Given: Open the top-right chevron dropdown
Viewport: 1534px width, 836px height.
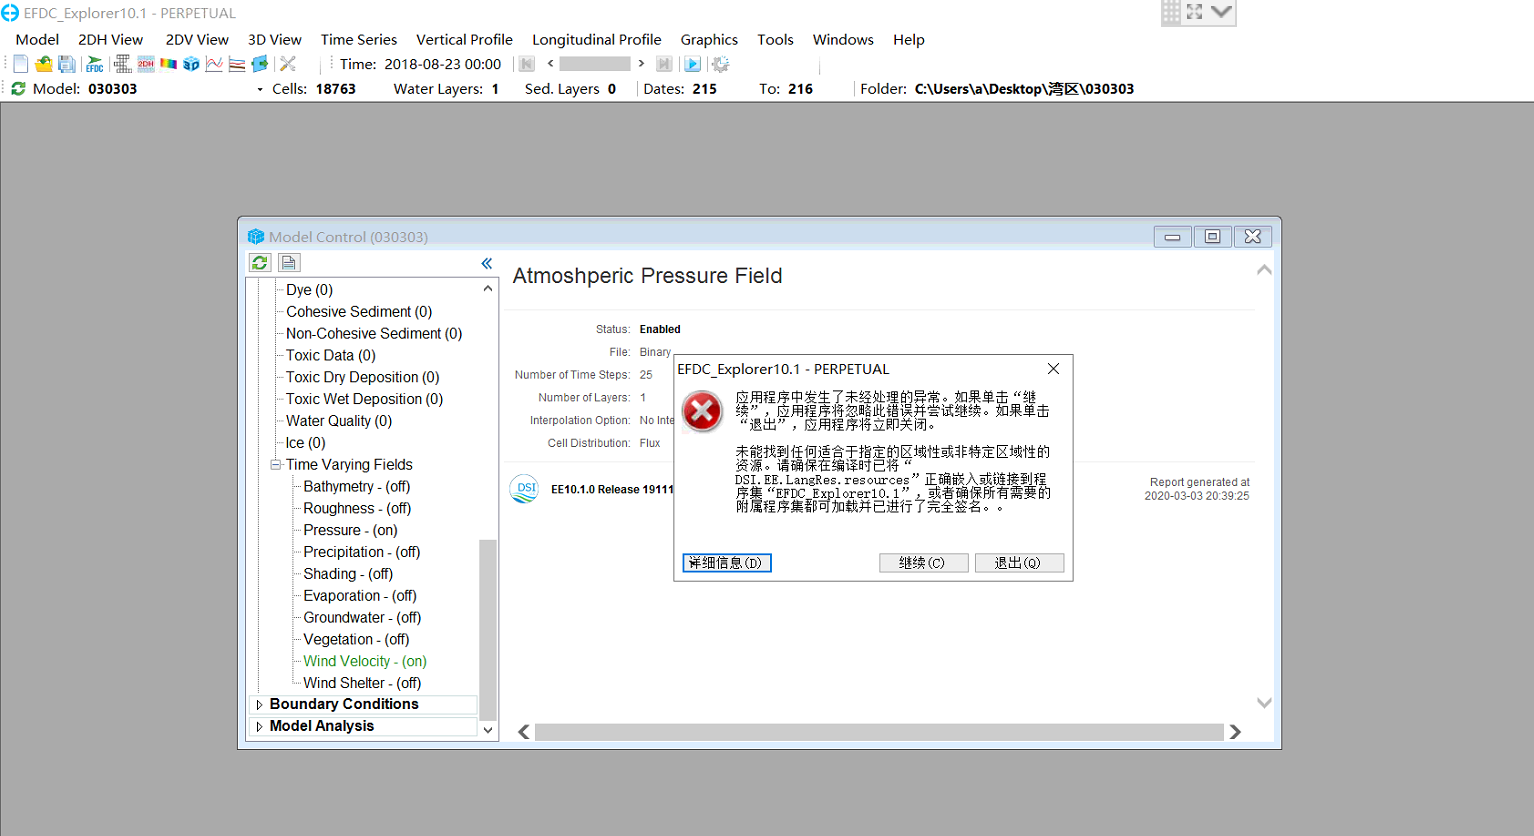Looking at the screenshot, I should [1221, 12].
